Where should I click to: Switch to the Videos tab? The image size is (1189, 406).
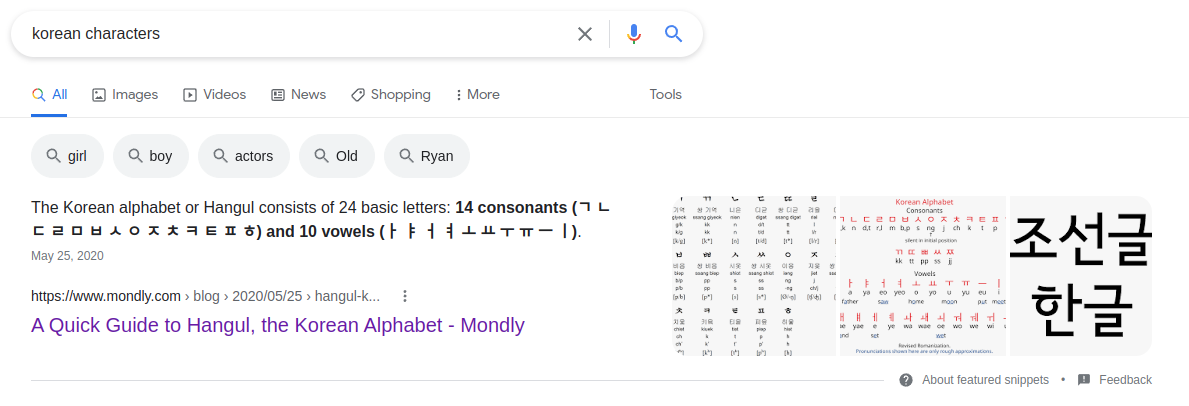[x=214, y=95]
